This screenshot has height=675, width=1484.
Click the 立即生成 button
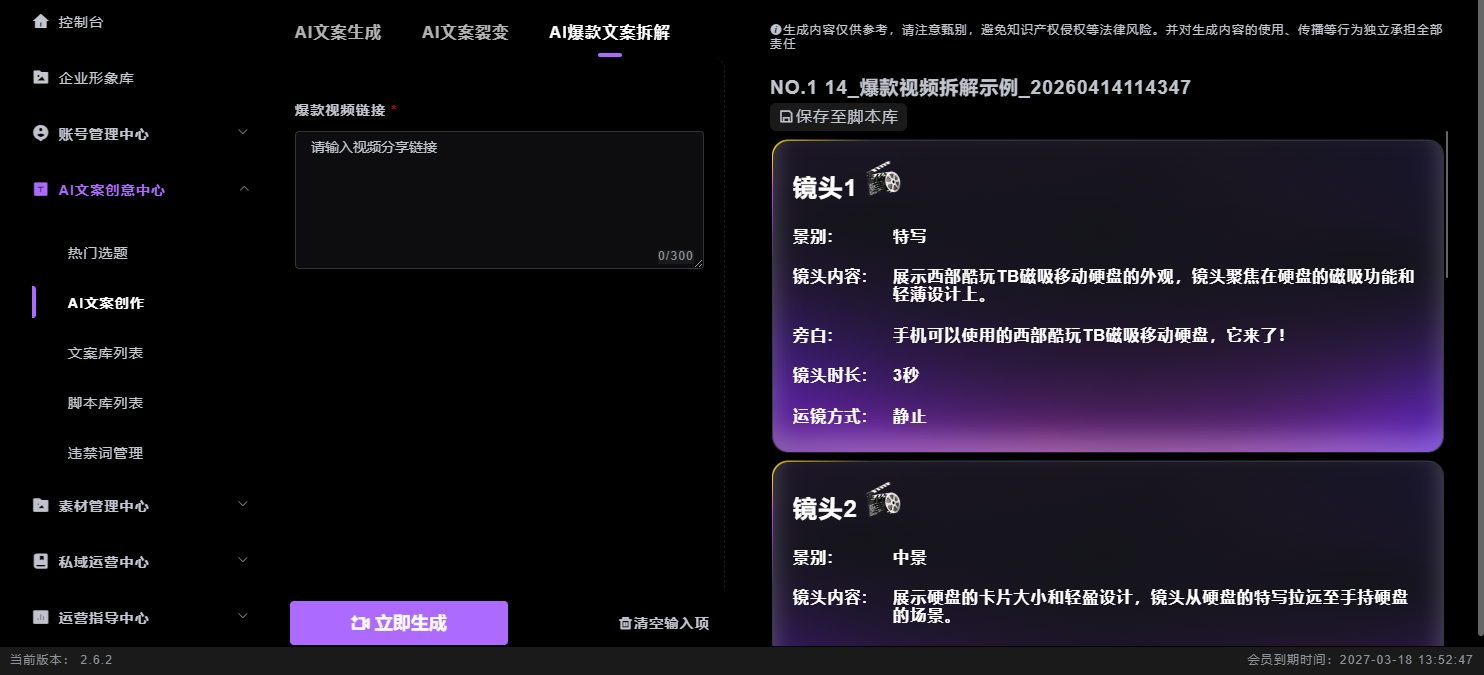click(x=399, y=623)
